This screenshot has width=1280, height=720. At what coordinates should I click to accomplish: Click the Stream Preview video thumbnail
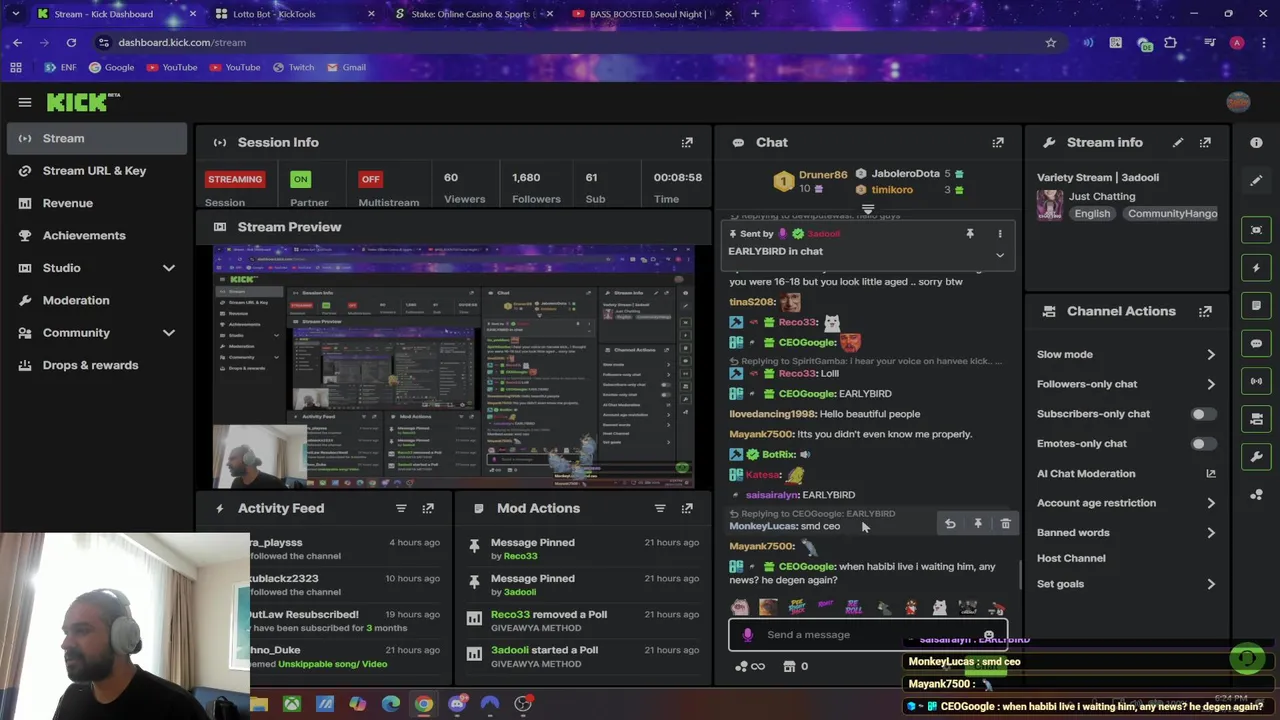coord(453,367)
